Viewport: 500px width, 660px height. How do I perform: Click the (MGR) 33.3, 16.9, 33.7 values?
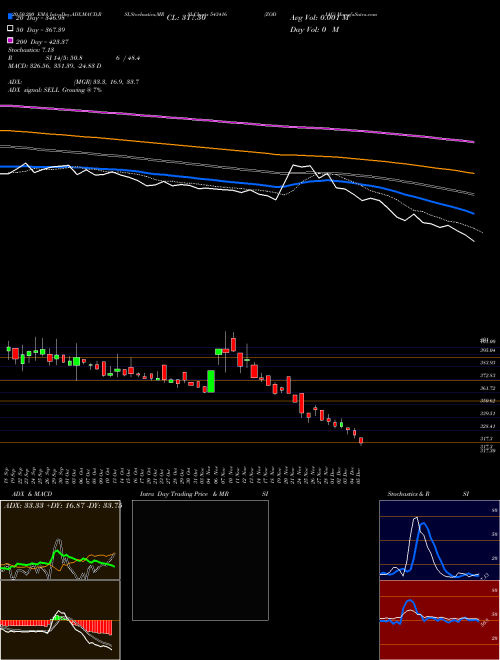click(x=106, y=82)
